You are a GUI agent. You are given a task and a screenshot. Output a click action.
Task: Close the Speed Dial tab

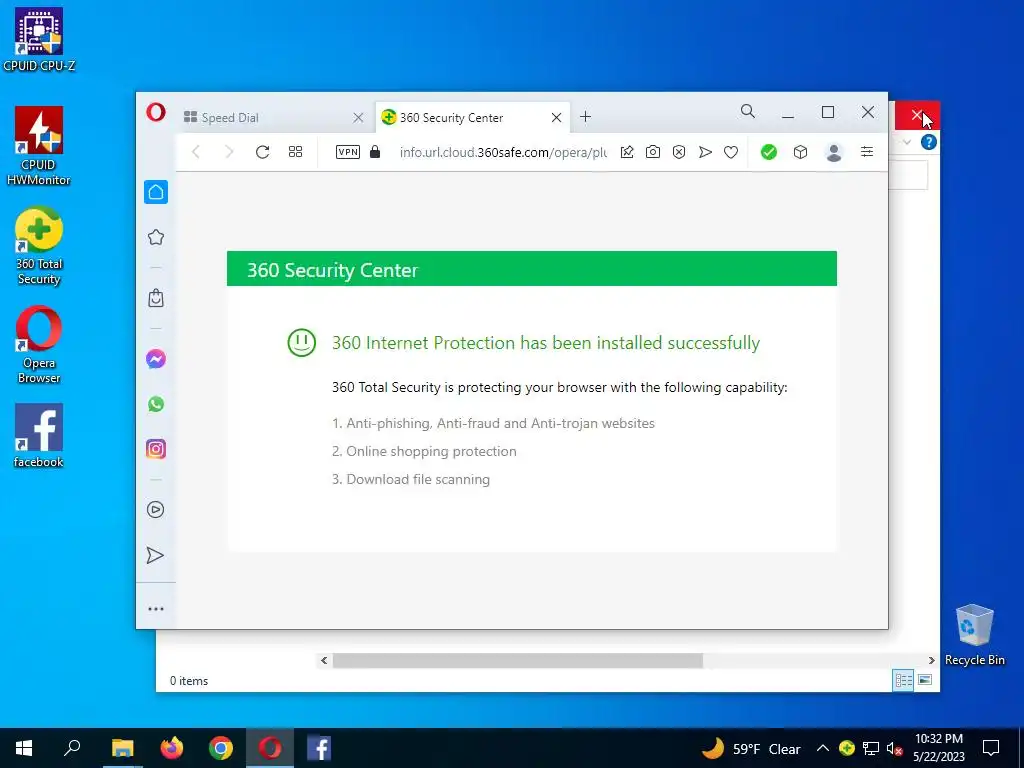click(358, 118)
